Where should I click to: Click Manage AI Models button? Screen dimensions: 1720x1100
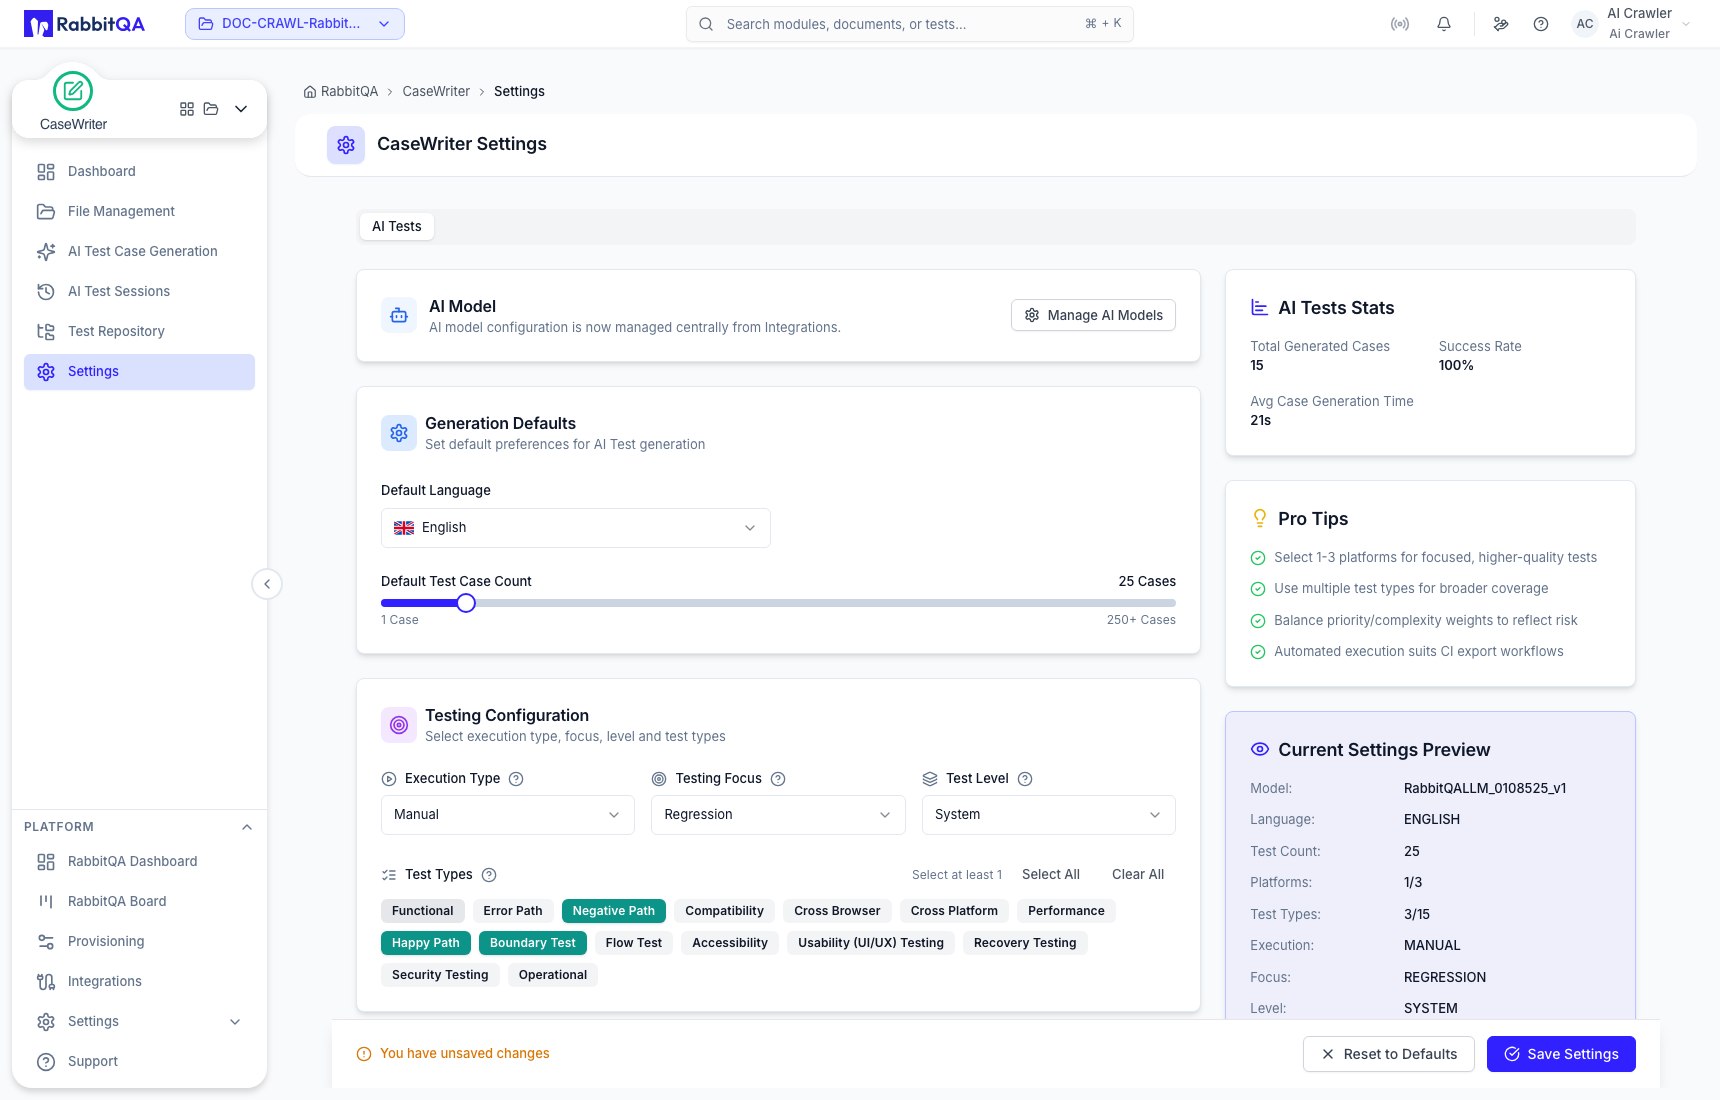[1093, 315]
